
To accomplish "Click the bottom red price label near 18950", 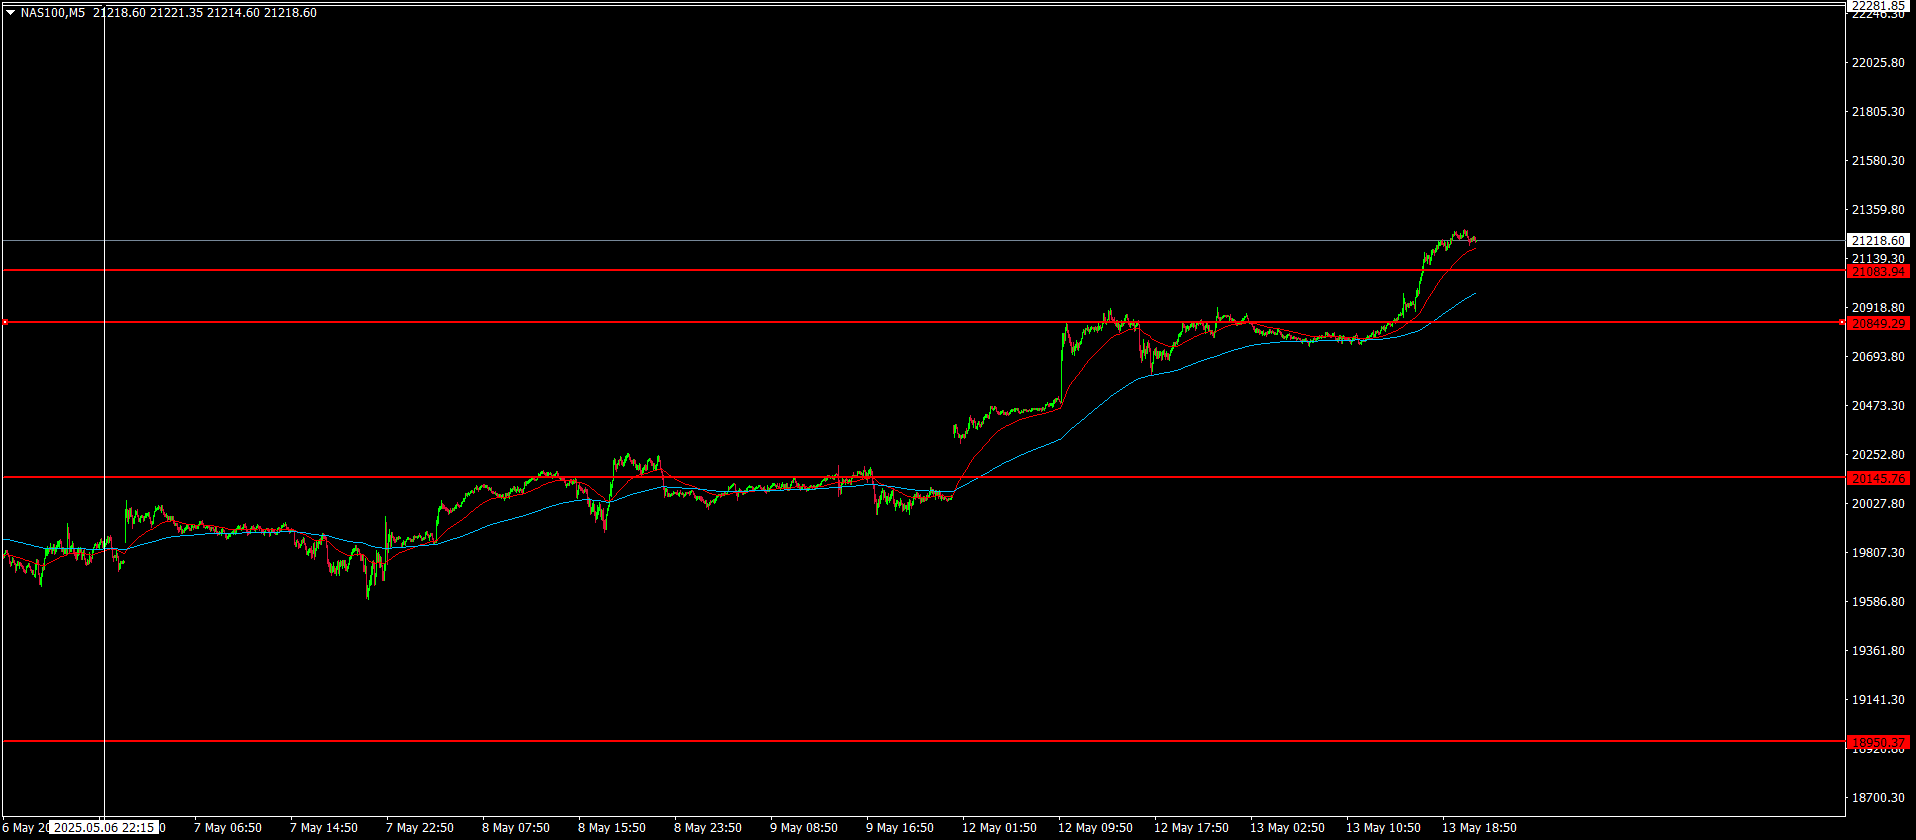I will click(x=1878, y=743).
